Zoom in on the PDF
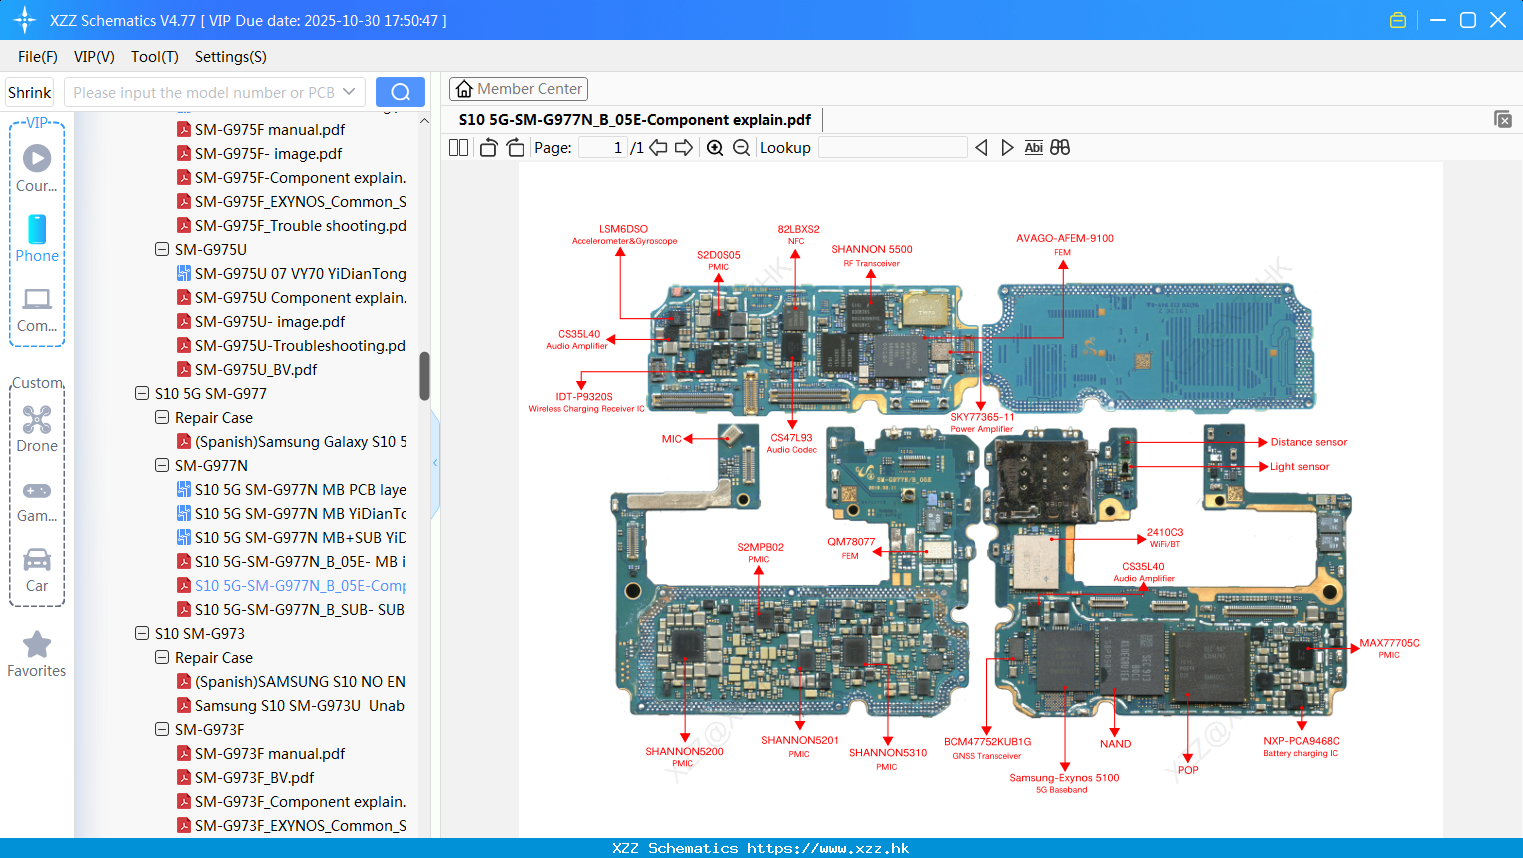Image resolution: width=1523 pixels, height=858 pixels. click(715, 148)
